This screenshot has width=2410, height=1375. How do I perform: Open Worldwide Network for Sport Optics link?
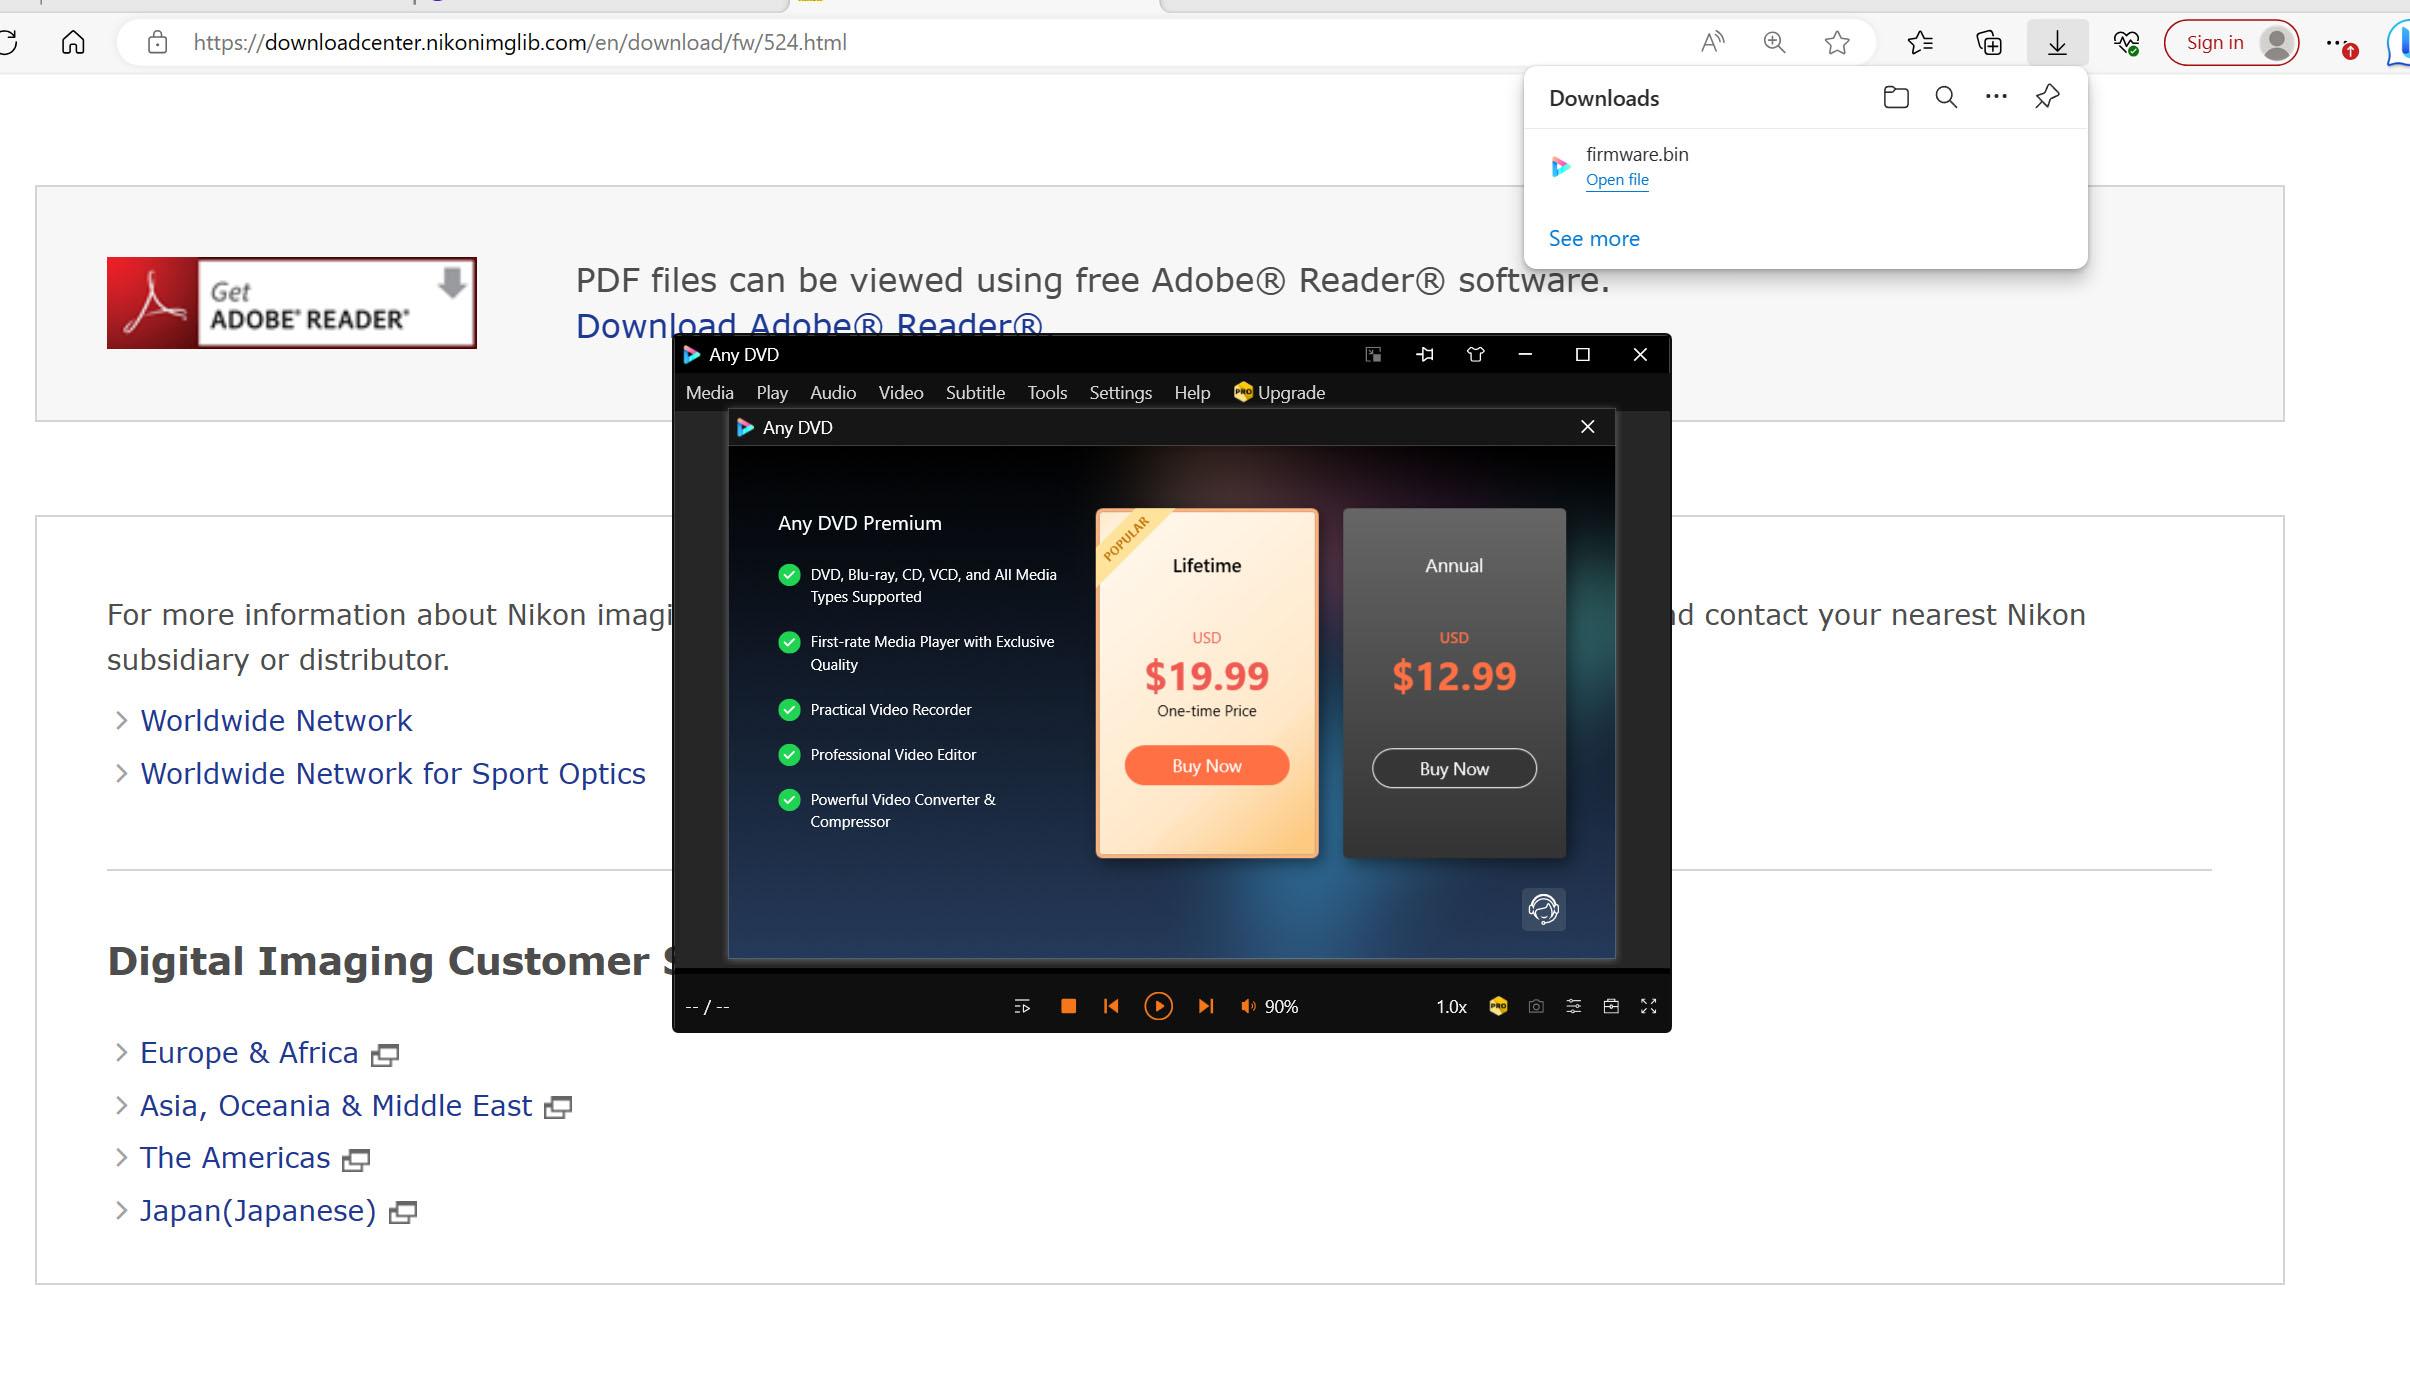pos(393,774)
